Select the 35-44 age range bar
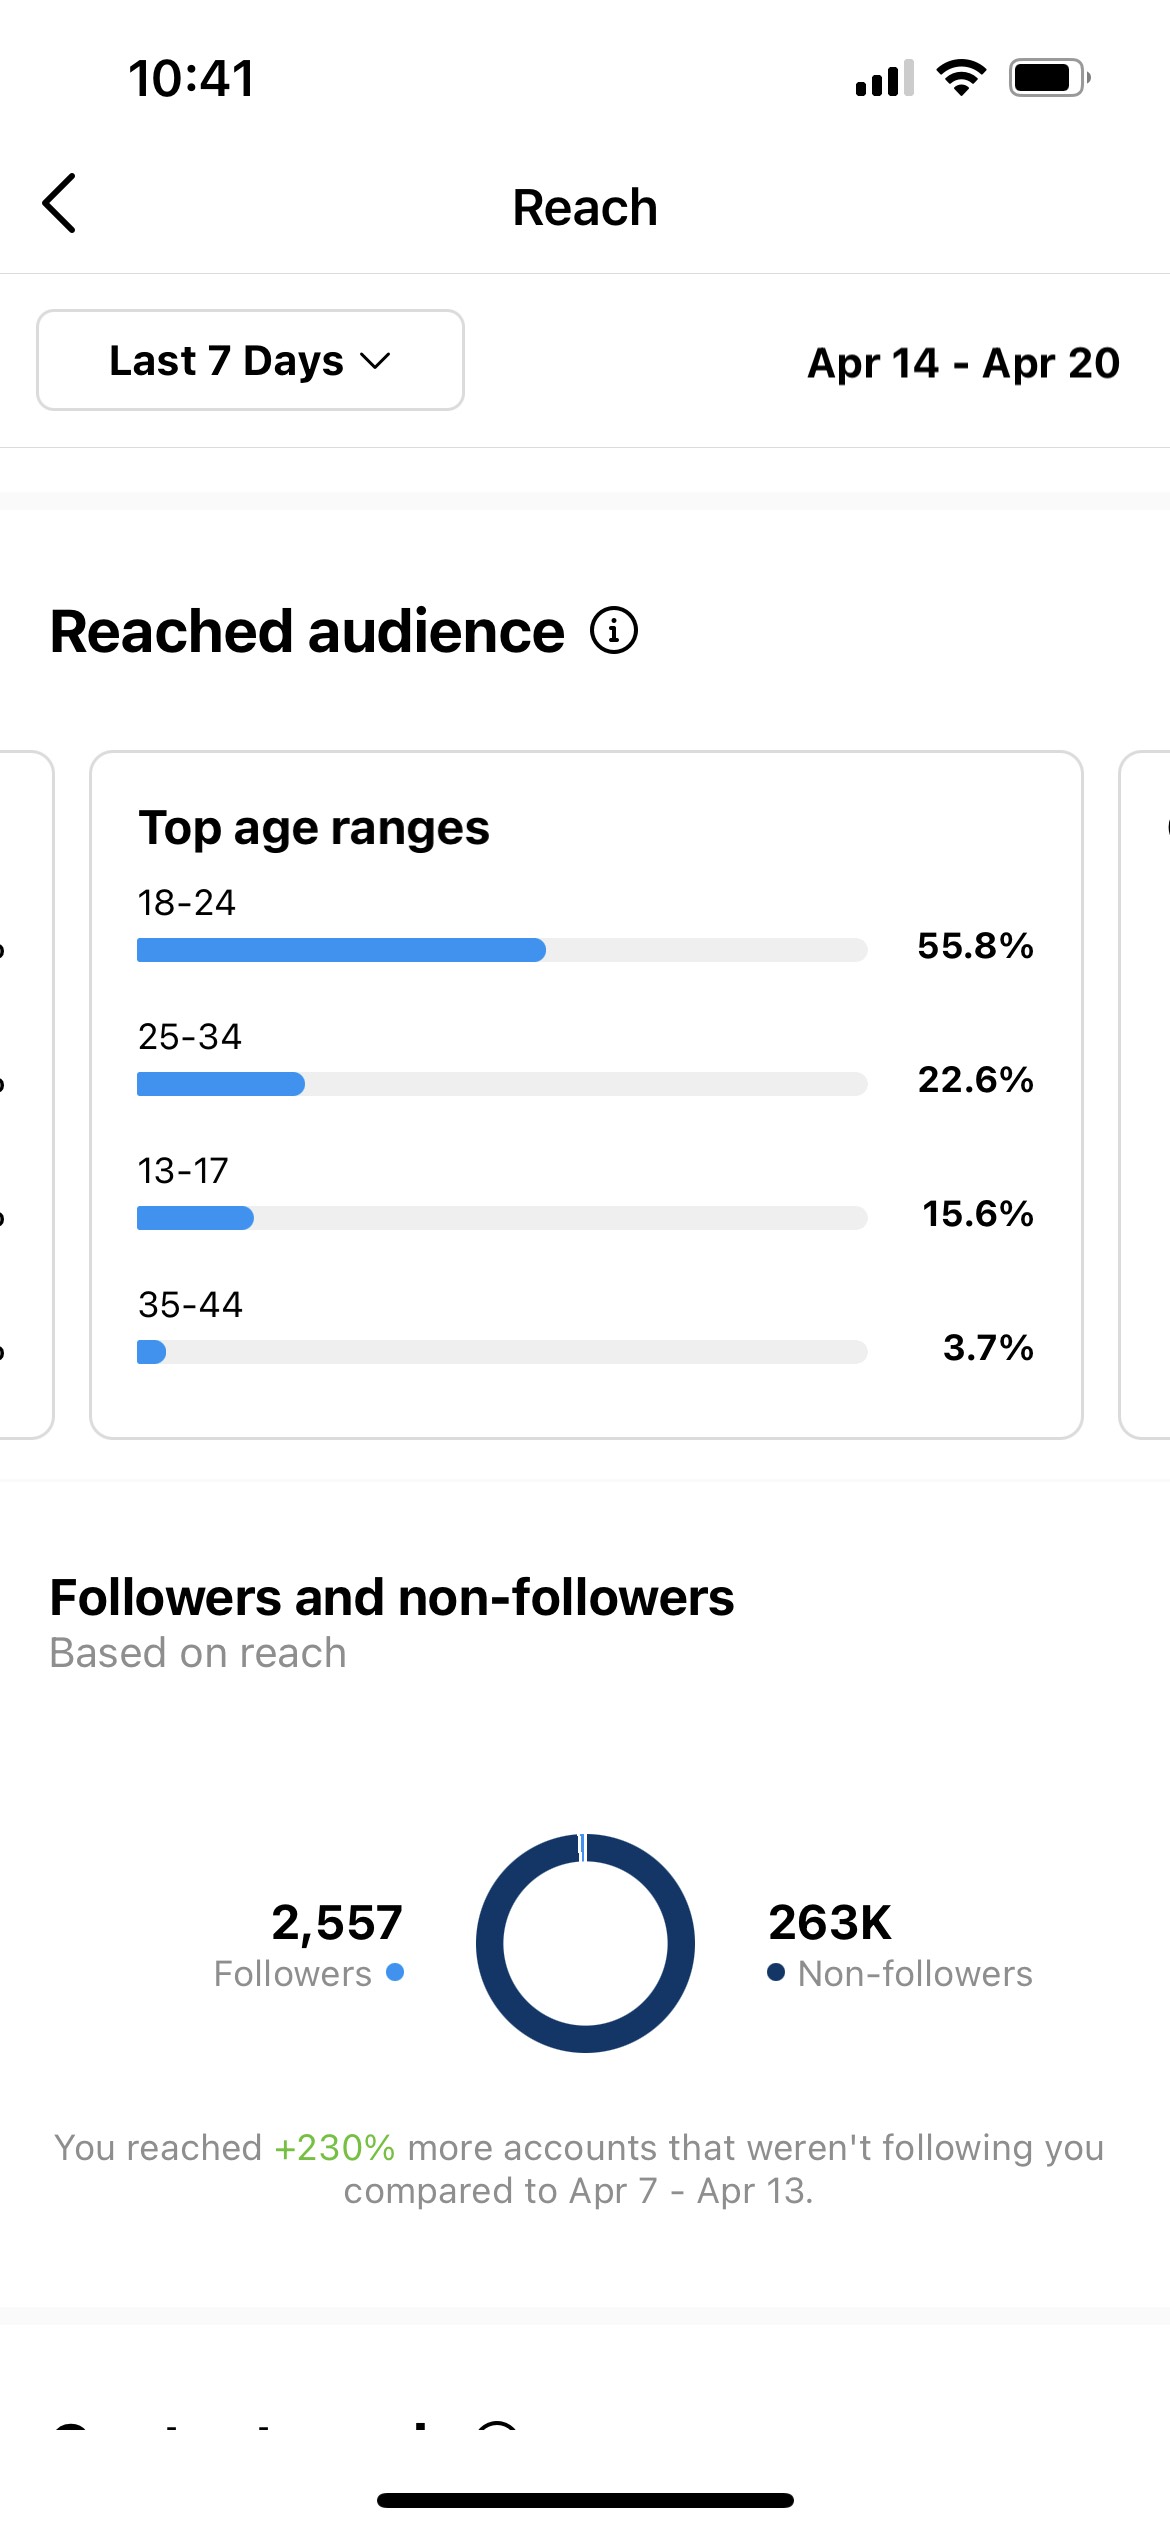 (502, 1352)
